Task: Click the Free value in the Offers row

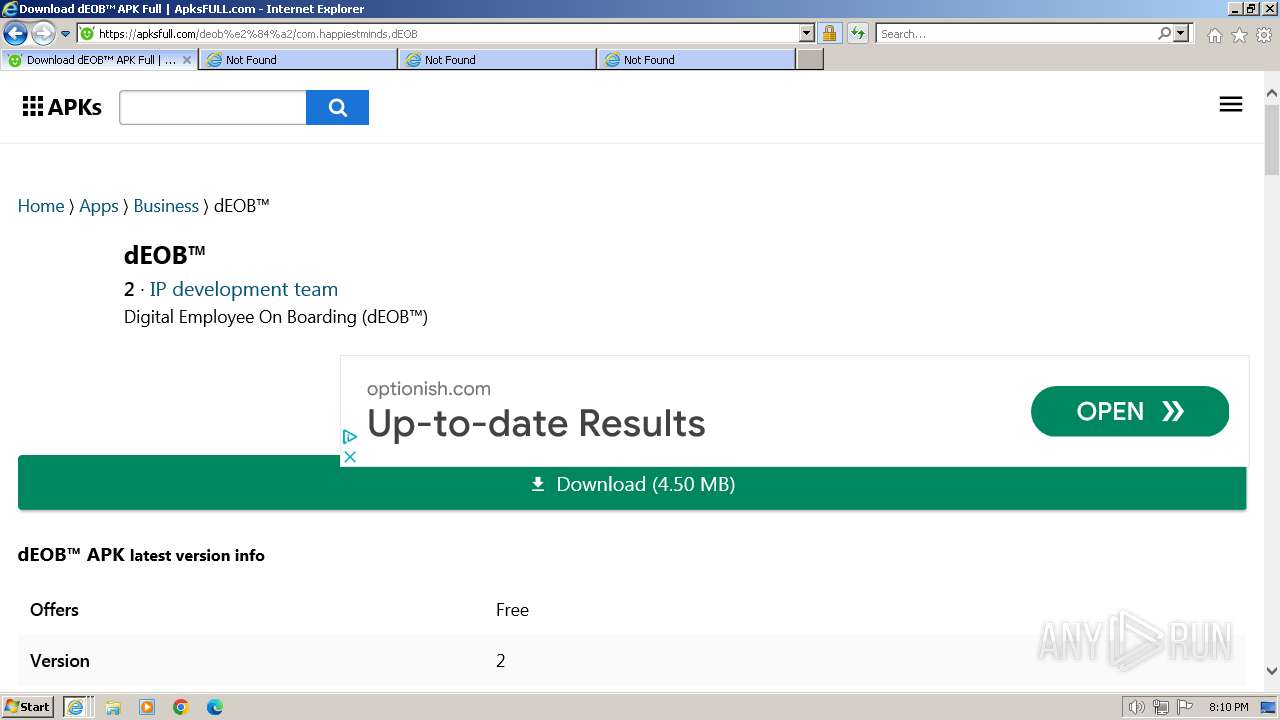Action: [x=512, y=610]
